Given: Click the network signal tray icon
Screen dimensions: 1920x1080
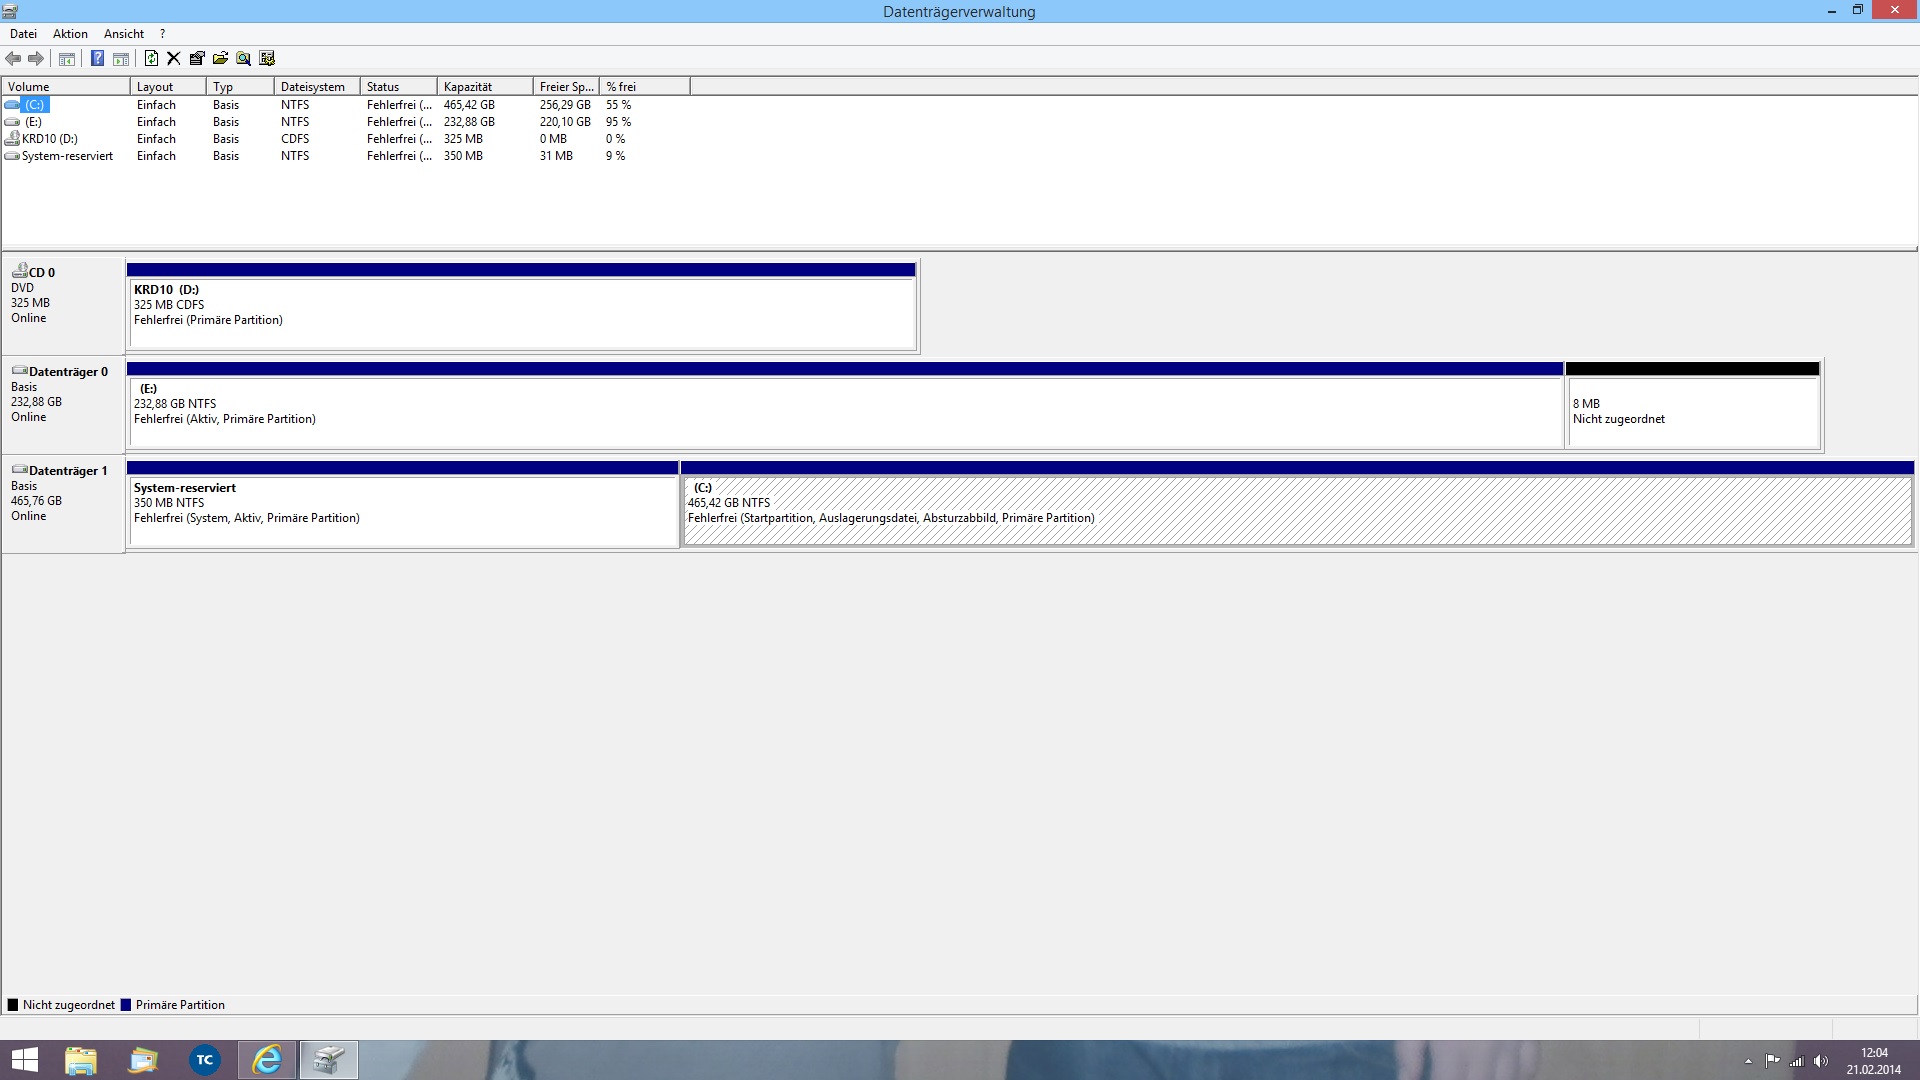Looking at the screenshot, I should coord(1797,1061).
